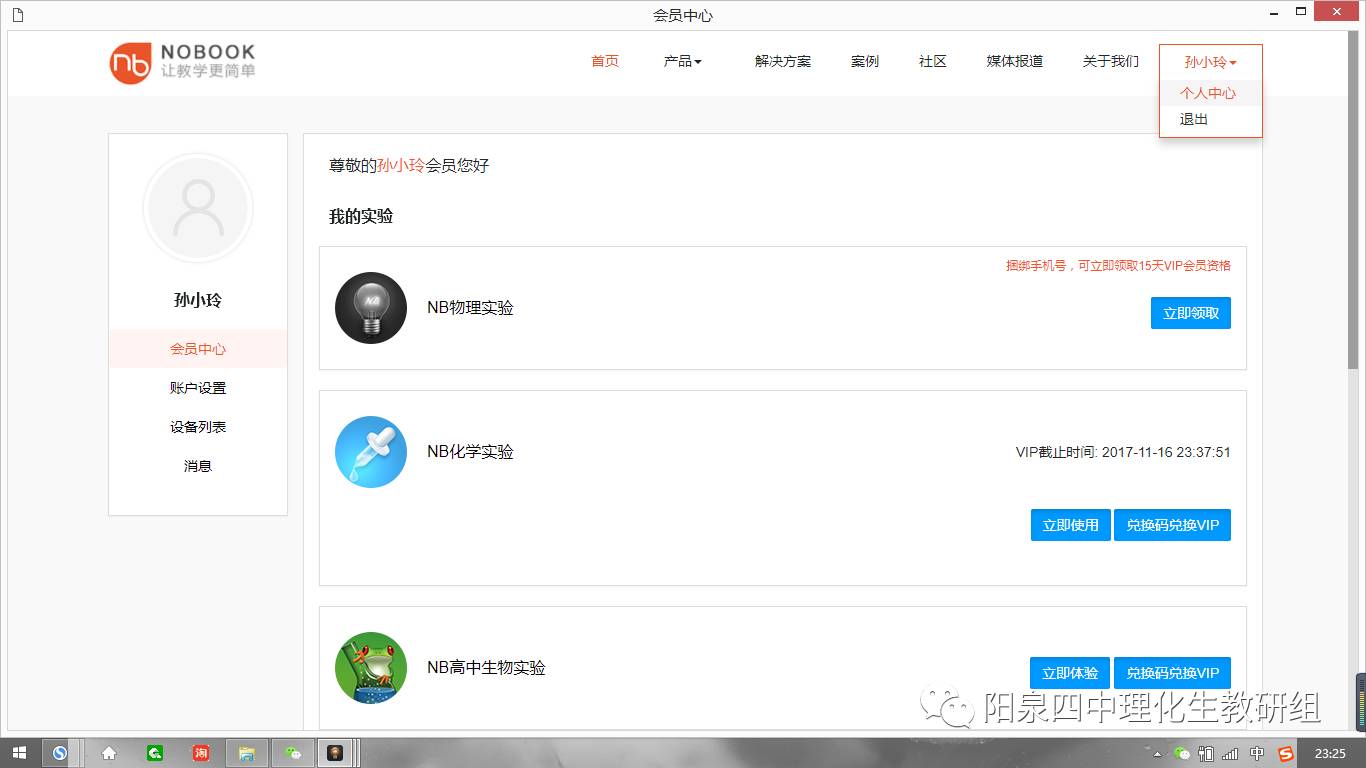The height and width of the screenshot is (768, 1366).
Task: Show hidden system tray icons
Action: coord(1158,754)
